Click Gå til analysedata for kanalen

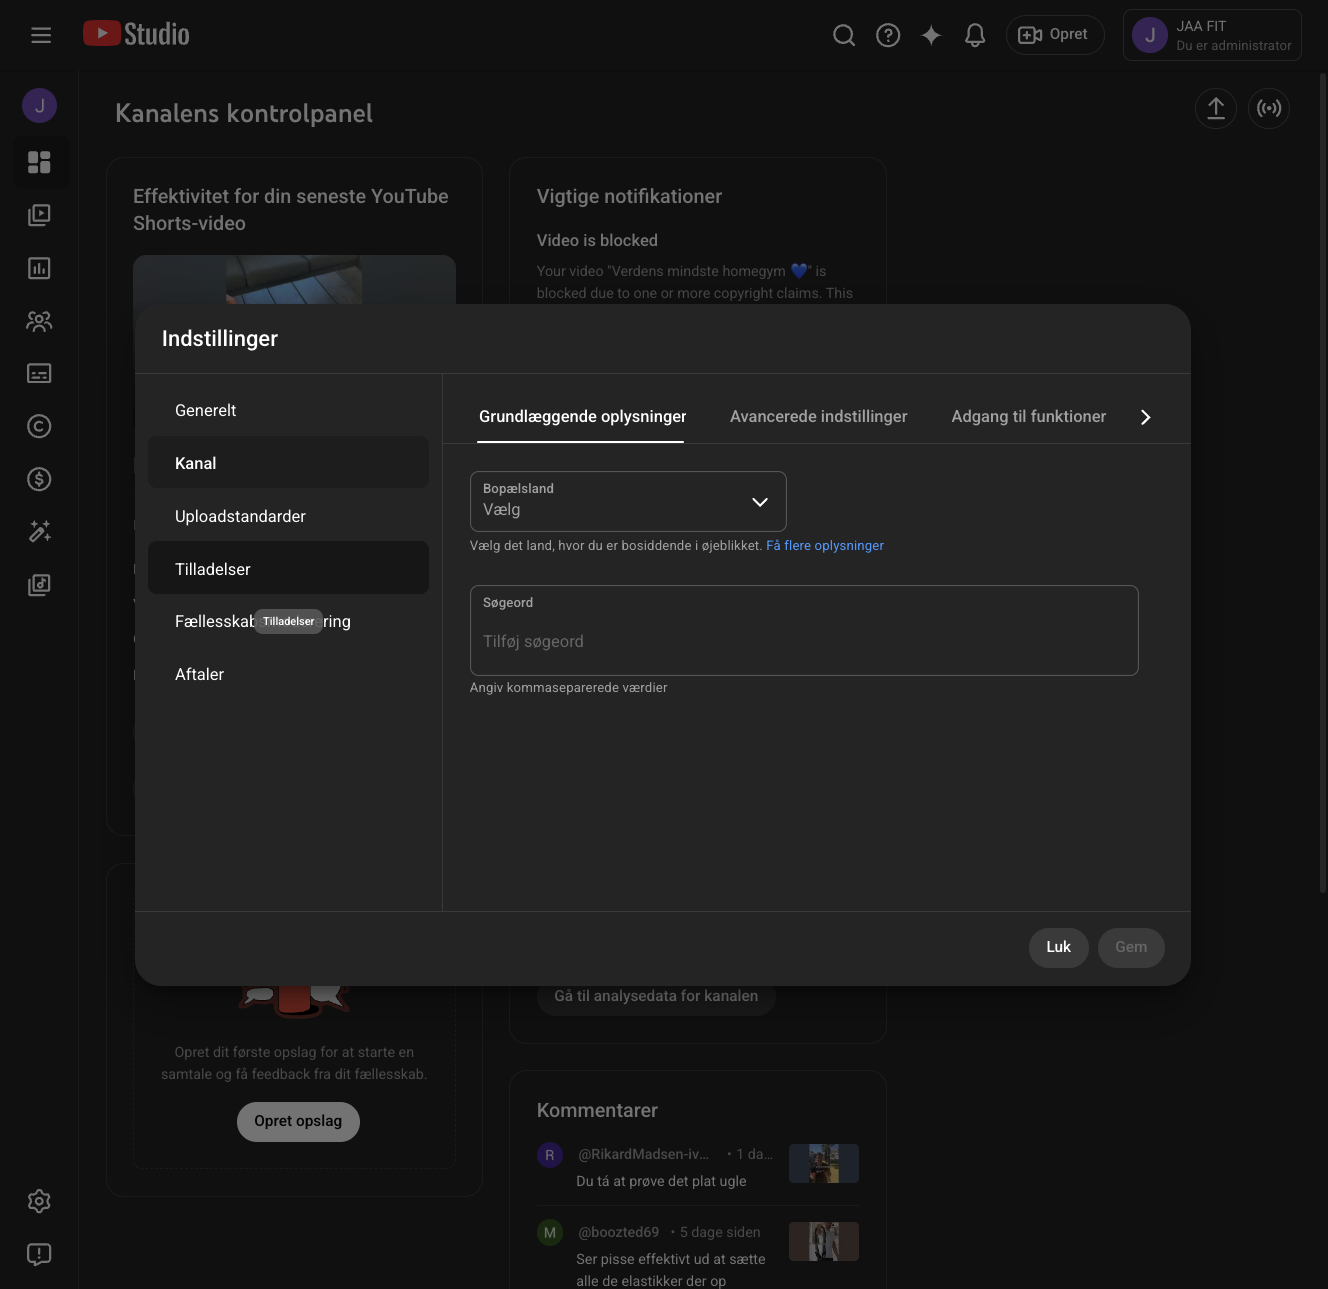tap(656, 997)
